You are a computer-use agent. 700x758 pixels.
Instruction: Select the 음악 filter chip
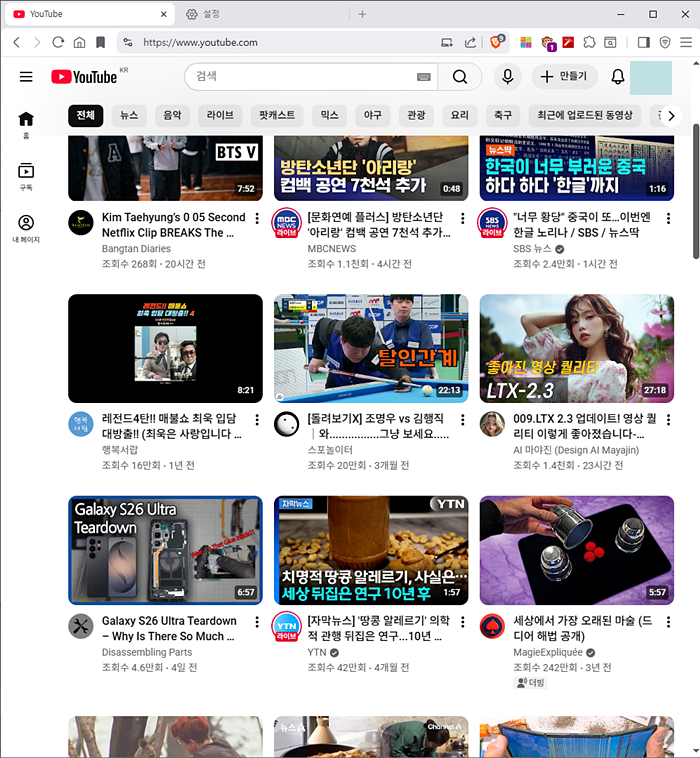(x=172, y=116)
